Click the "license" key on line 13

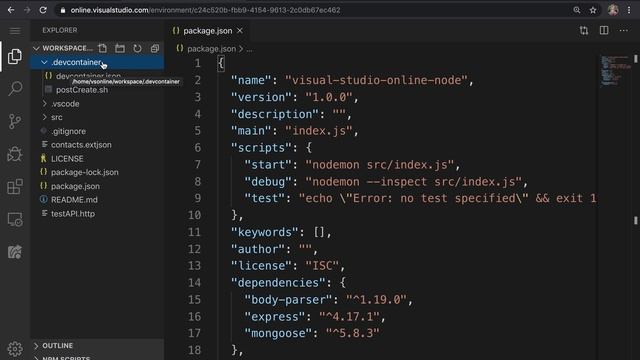pyautogui.click(x=262, y=266)
